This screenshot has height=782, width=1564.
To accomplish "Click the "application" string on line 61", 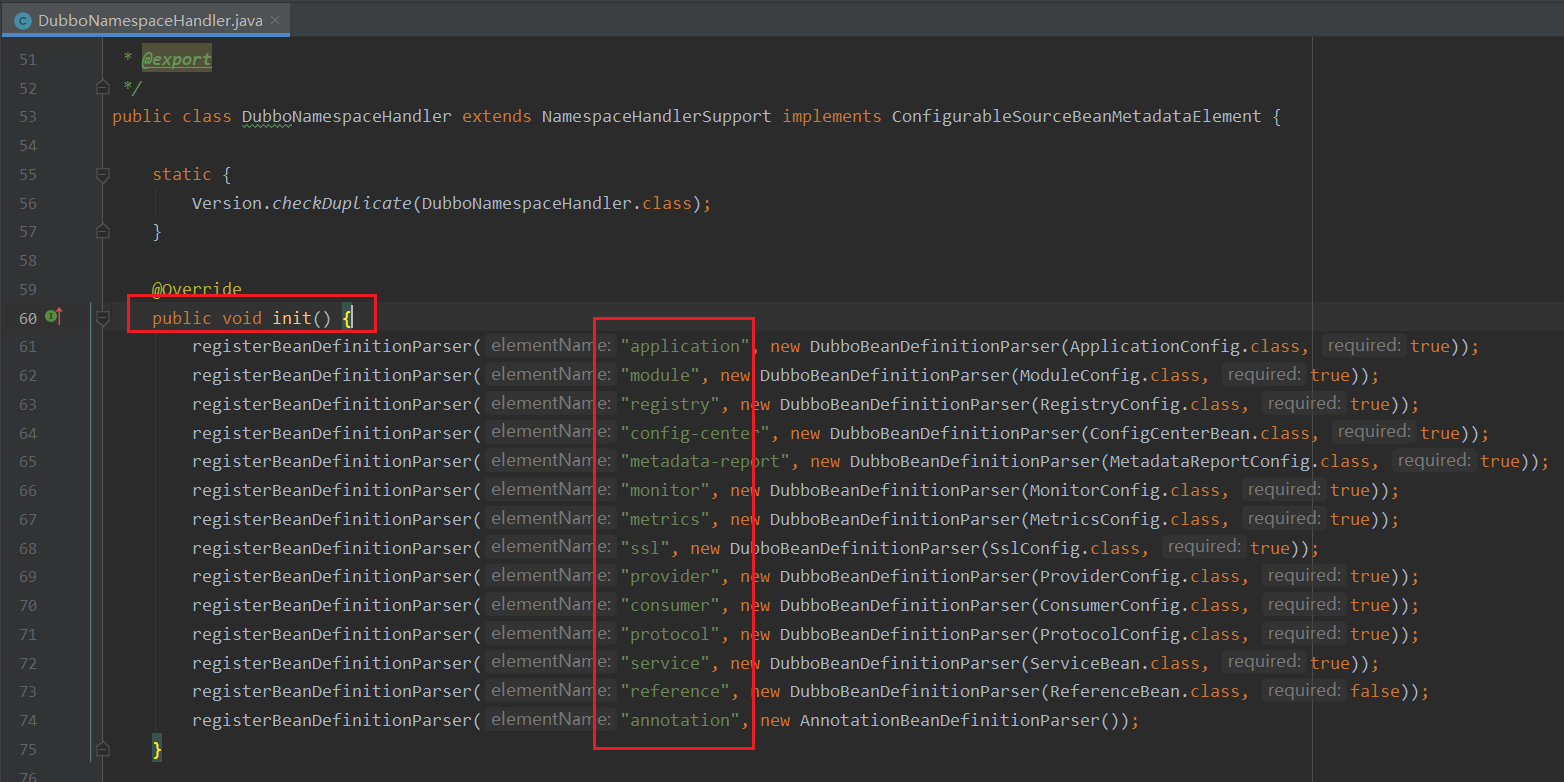I will [685, 346].
